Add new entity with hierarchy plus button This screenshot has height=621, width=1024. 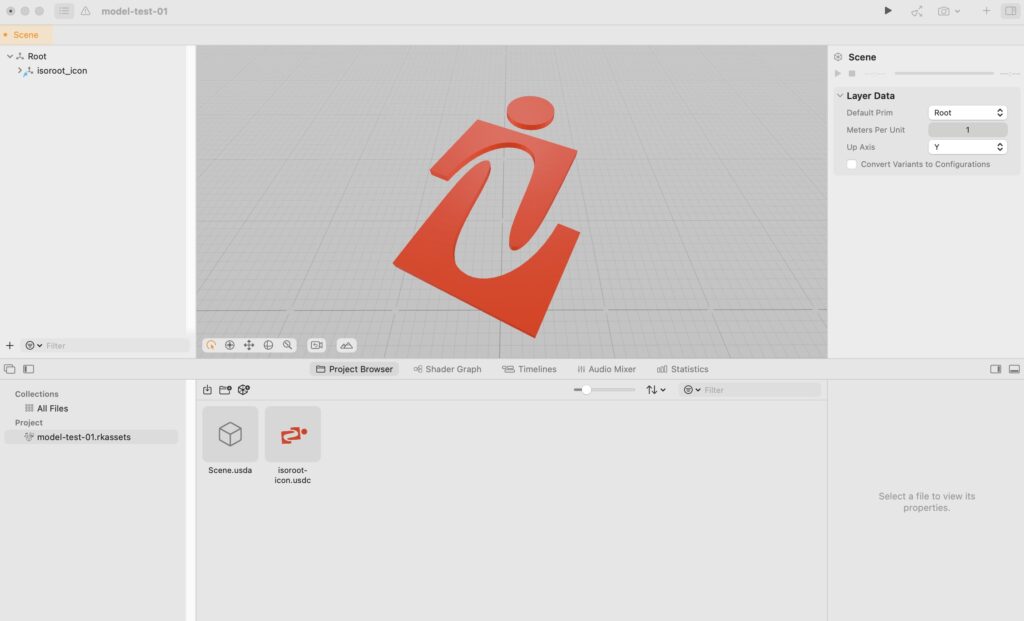click(10, 345)
